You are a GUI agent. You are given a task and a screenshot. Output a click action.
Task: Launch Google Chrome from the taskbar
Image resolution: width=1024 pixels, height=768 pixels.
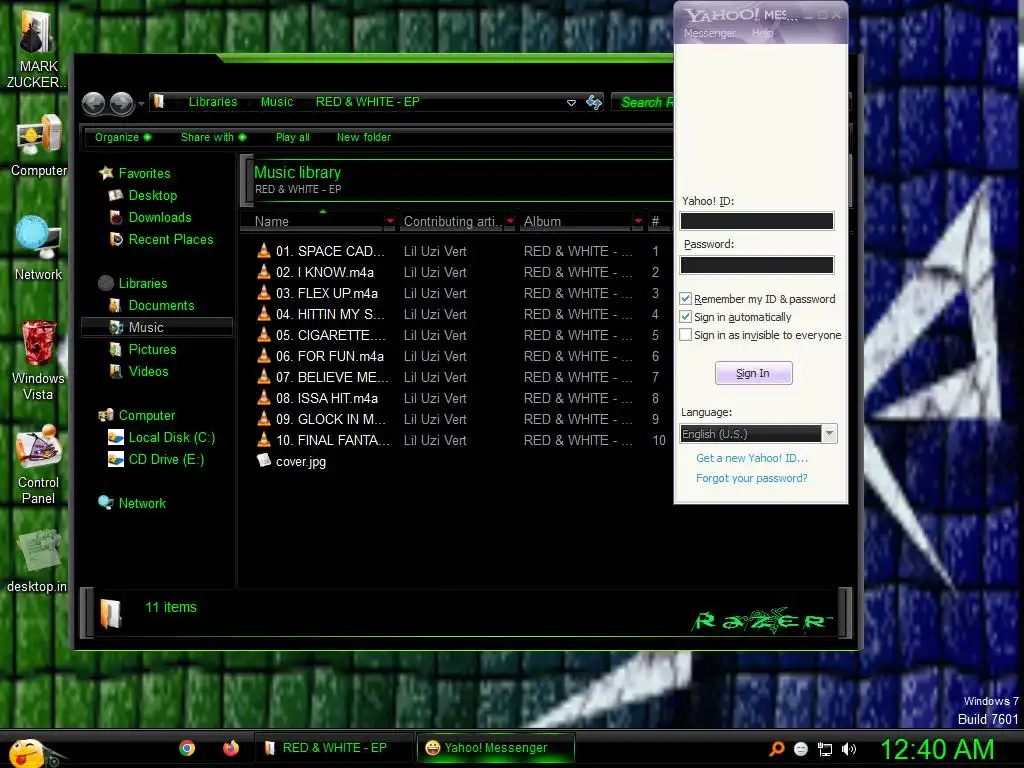click(187, 748)
